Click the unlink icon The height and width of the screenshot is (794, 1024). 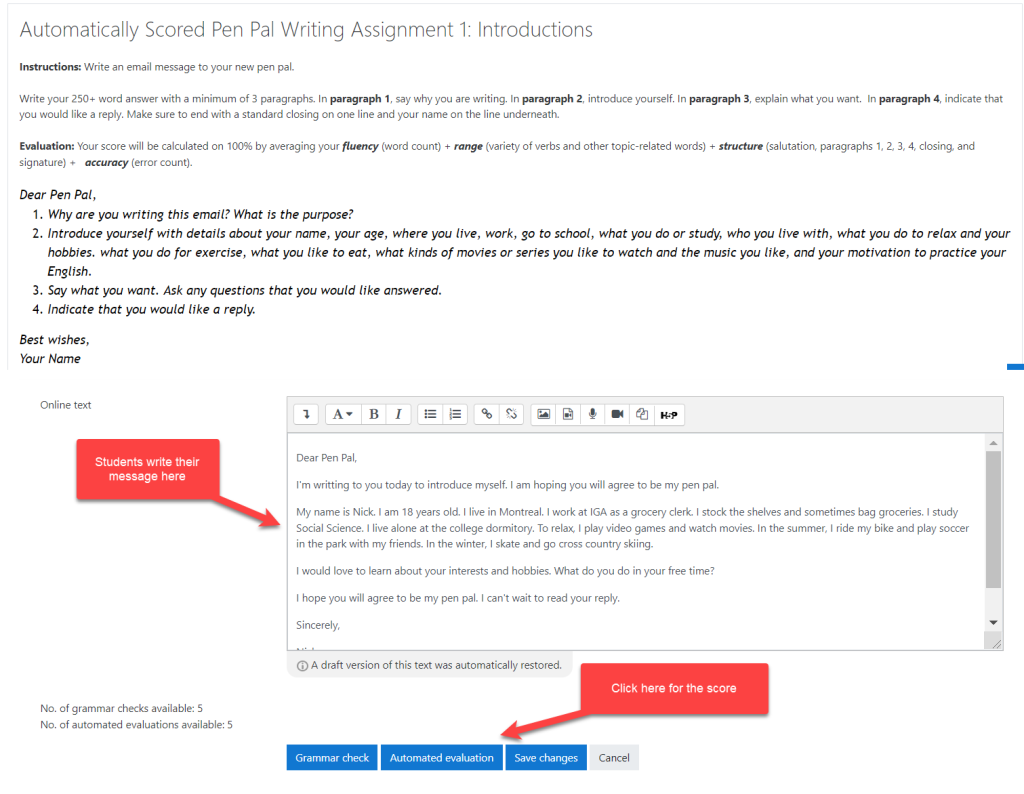click(511, 414)
